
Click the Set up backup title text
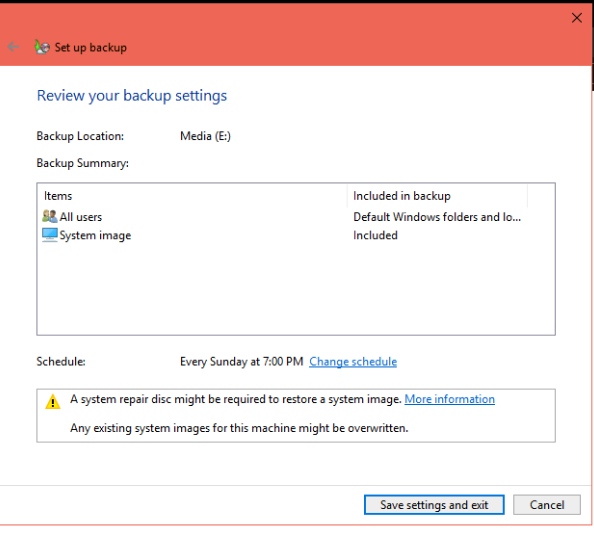(x=91, y=48)
